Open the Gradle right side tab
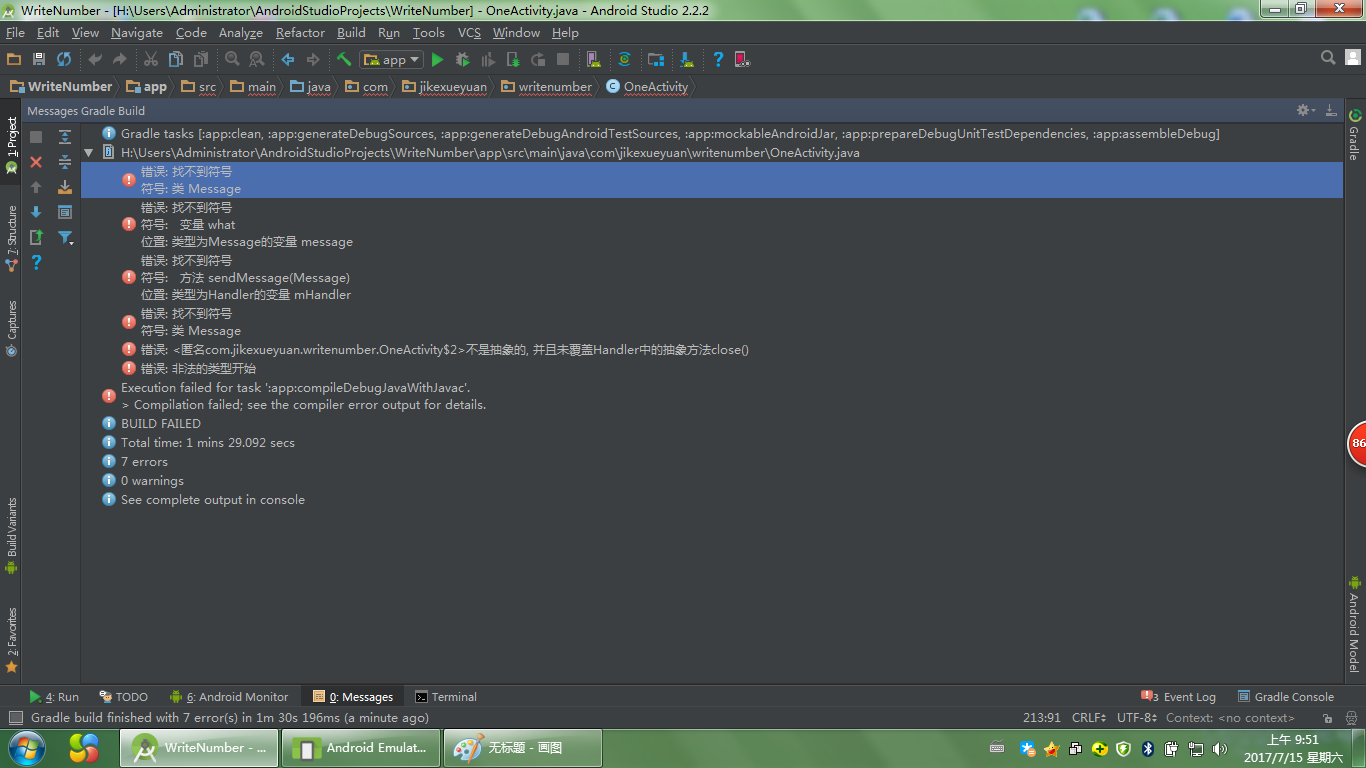1366x768 pixels. pos(1354,134)
